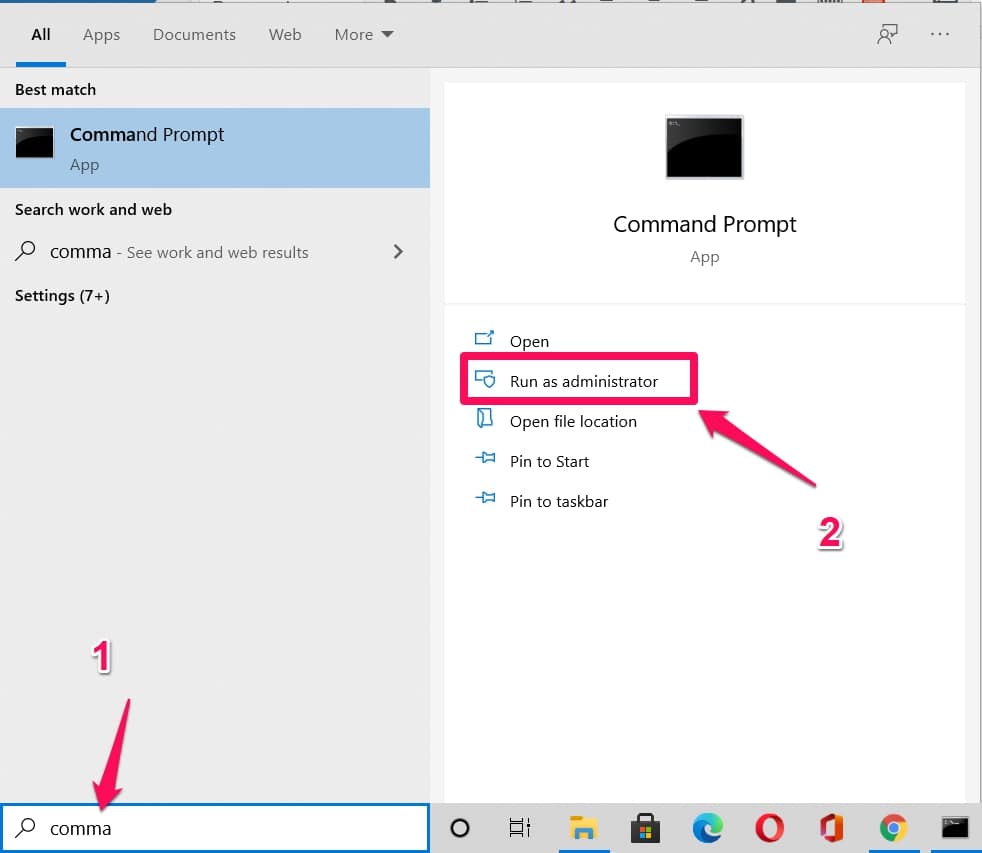Click the search magnifier icon beside comma result
The height and width of the screenshot is (853, 982).
pos(25,251)
